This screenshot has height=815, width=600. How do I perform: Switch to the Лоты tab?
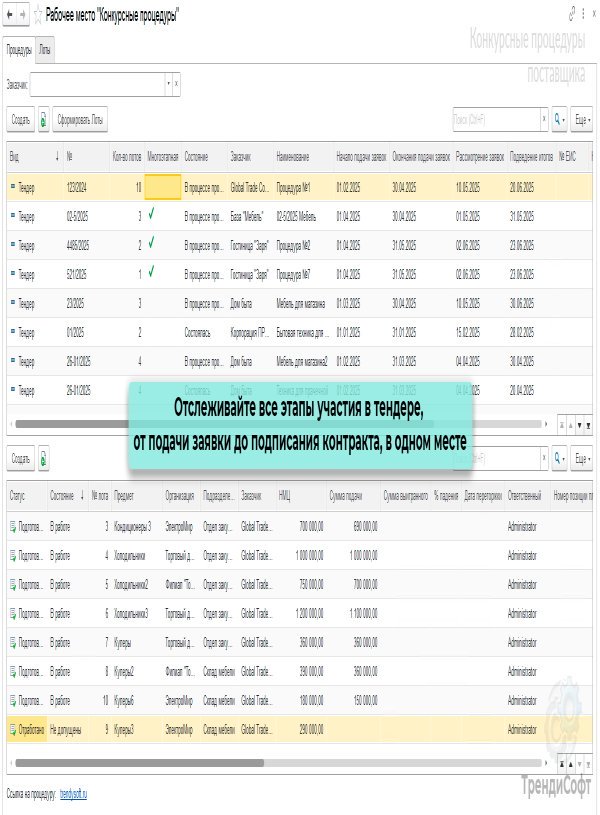tap(47, 48)
